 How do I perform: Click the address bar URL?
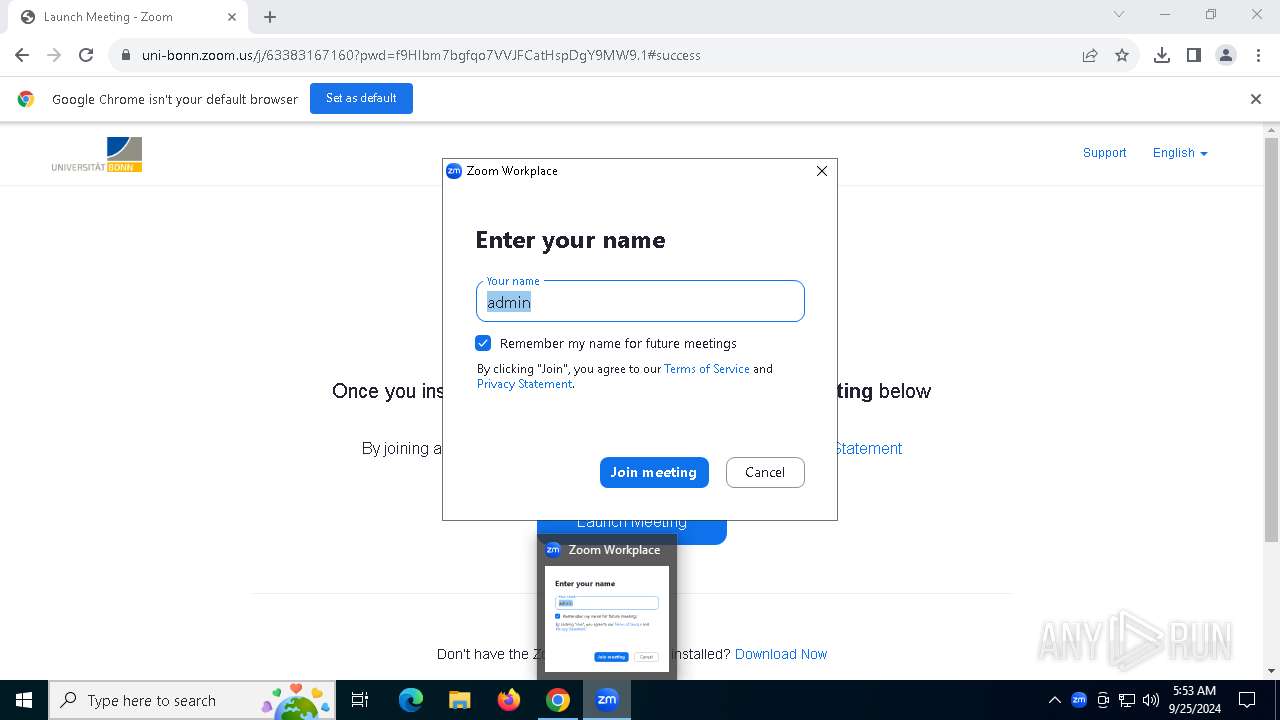click(421, 55)
